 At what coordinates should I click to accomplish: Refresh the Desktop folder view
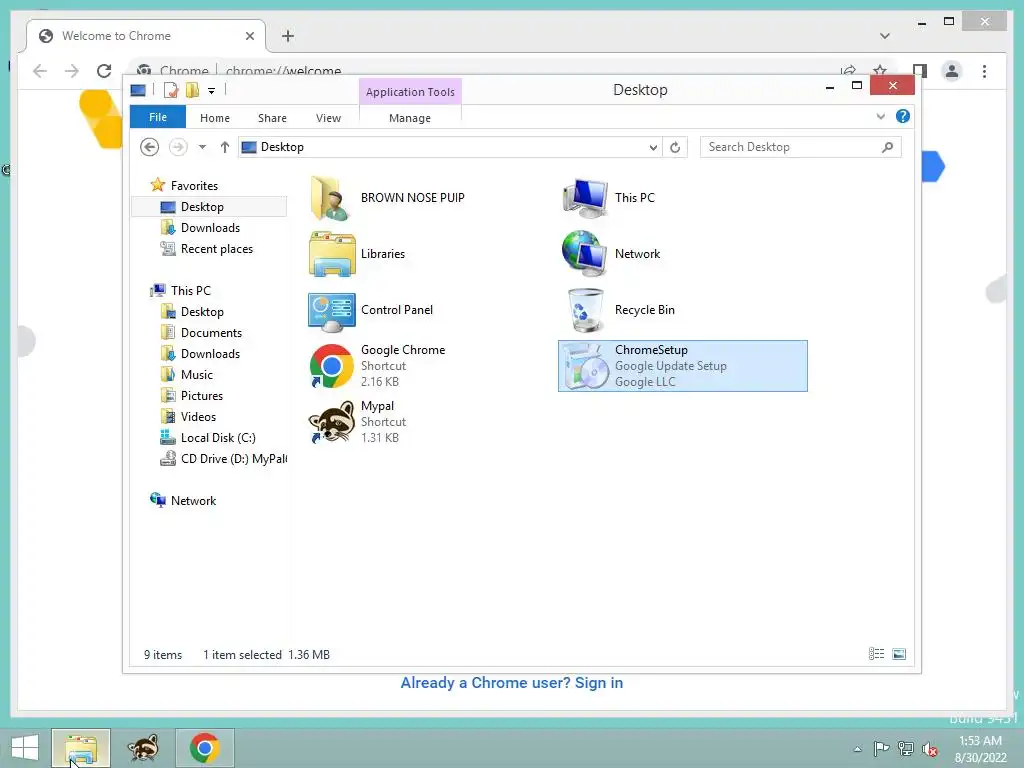(x=675, y=147)
